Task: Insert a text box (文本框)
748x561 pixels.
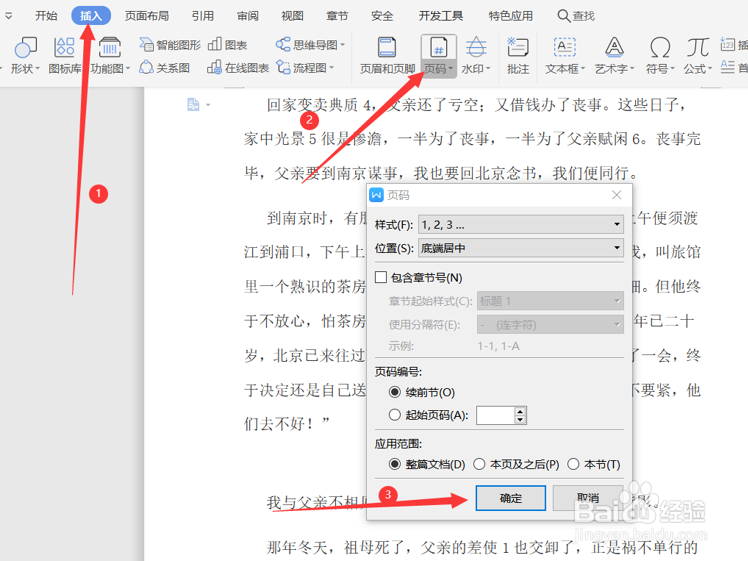Action: [x=565, y=55]
